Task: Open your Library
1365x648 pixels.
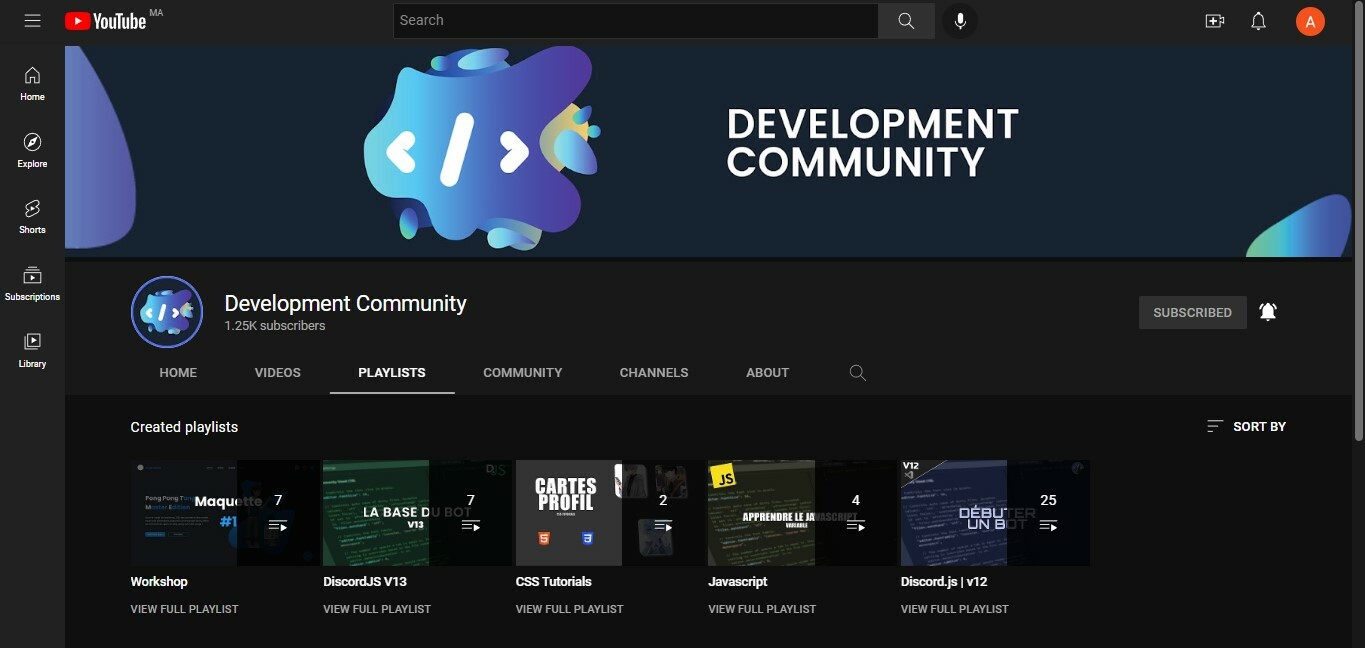Action: [31, 349]
